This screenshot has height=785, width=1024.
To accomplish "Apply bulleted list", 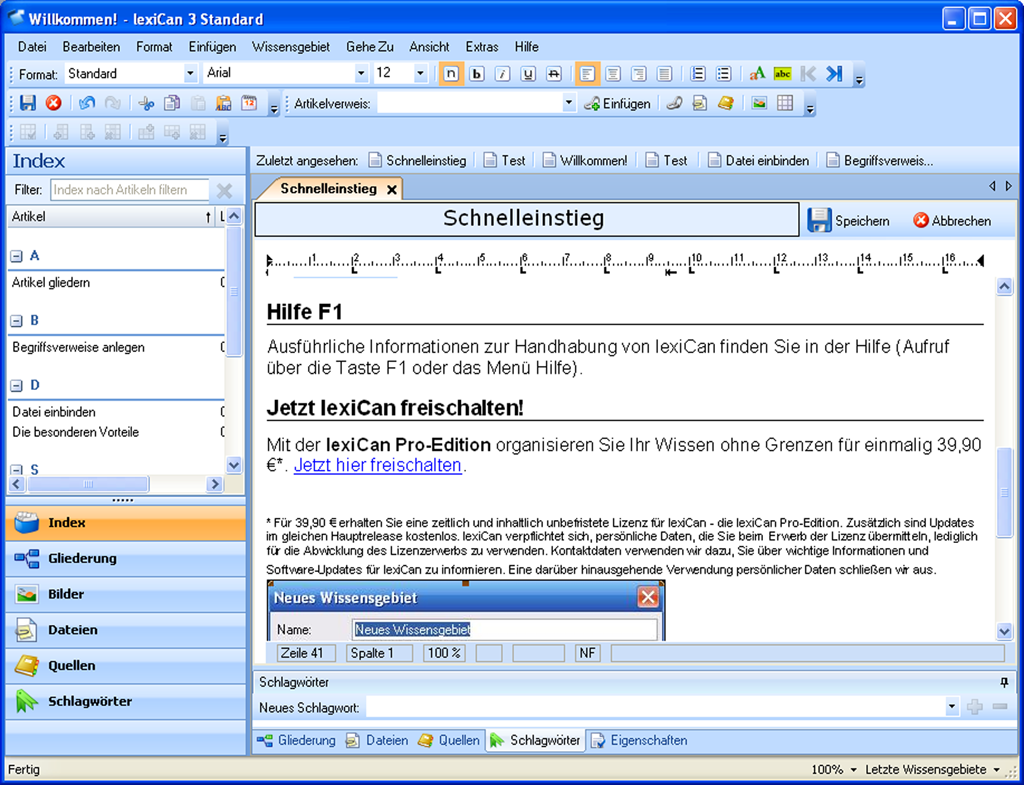I will coord(724,74).
